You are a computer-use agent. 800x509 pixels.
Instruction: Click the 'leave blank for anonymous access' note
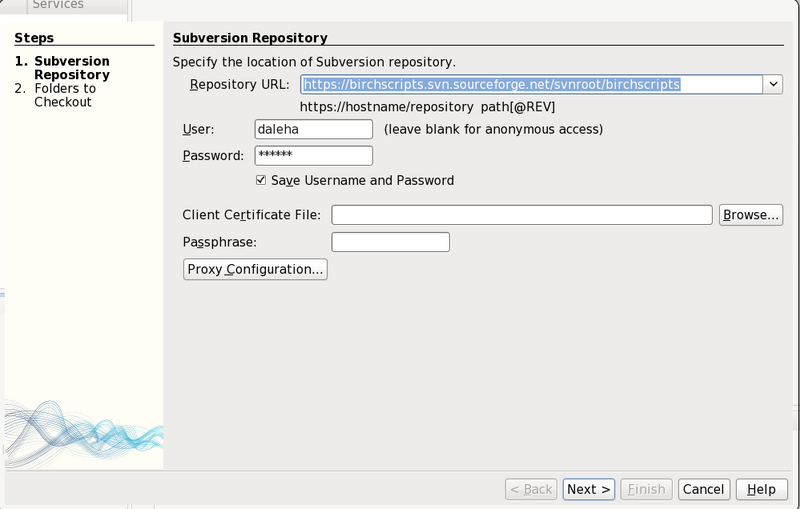coord(493,129)
